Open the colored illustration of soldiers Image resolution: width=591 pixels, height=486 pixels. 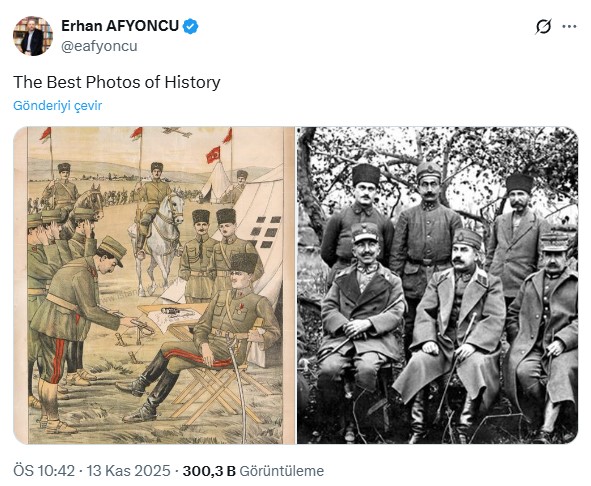coord(154,285)
